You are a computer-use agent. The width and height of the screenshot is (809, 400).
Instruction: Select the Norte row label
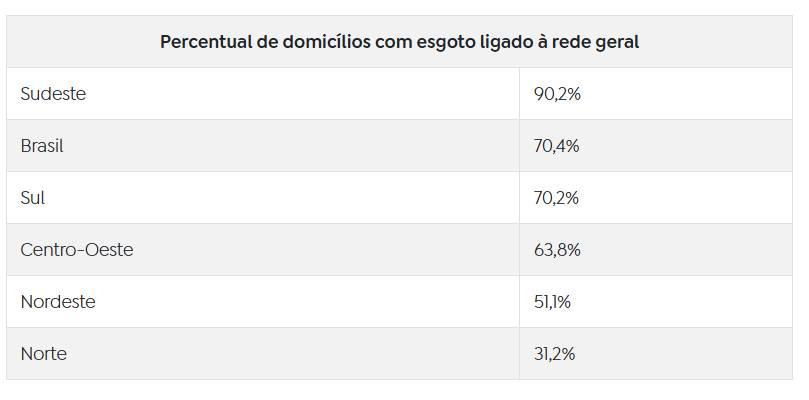point(43,354)
